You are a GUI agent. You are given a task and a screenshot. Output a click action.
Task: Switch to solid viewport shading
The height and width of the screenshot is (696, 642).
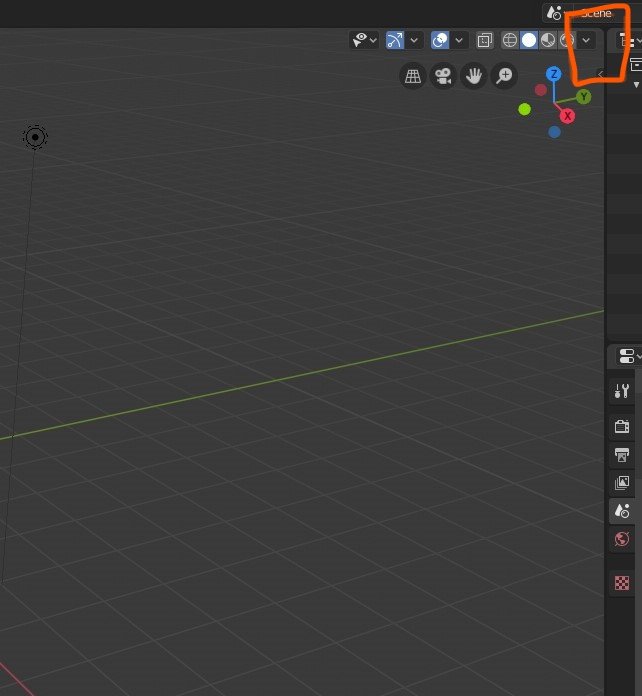tap(529, 40)
